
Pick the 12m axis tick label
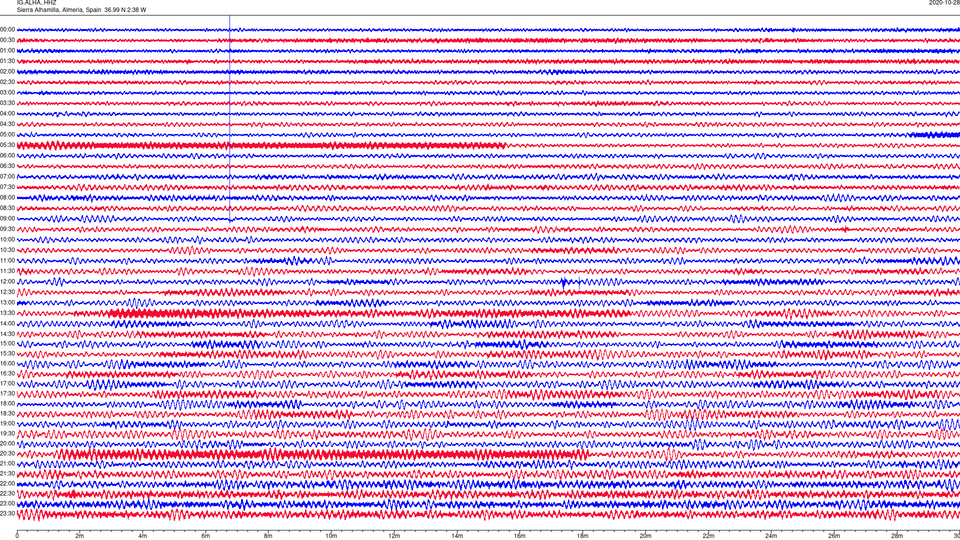[394, 536]
